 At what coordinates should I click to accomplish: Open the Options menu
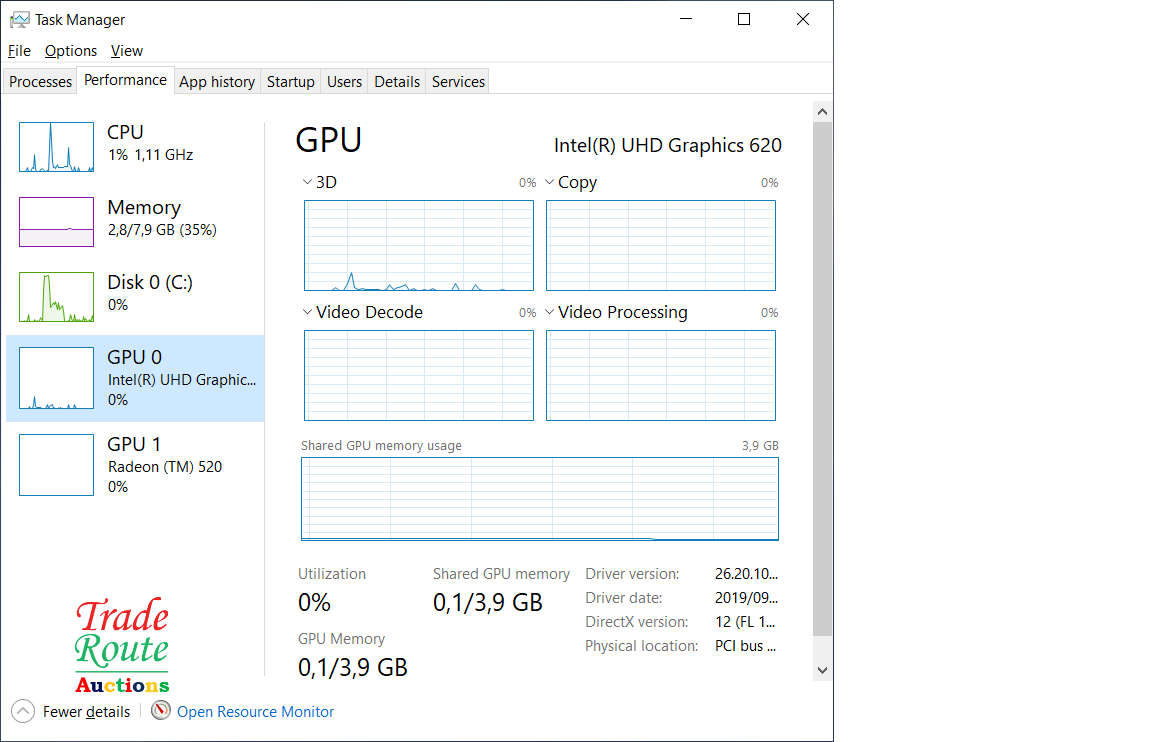[71, 51]
